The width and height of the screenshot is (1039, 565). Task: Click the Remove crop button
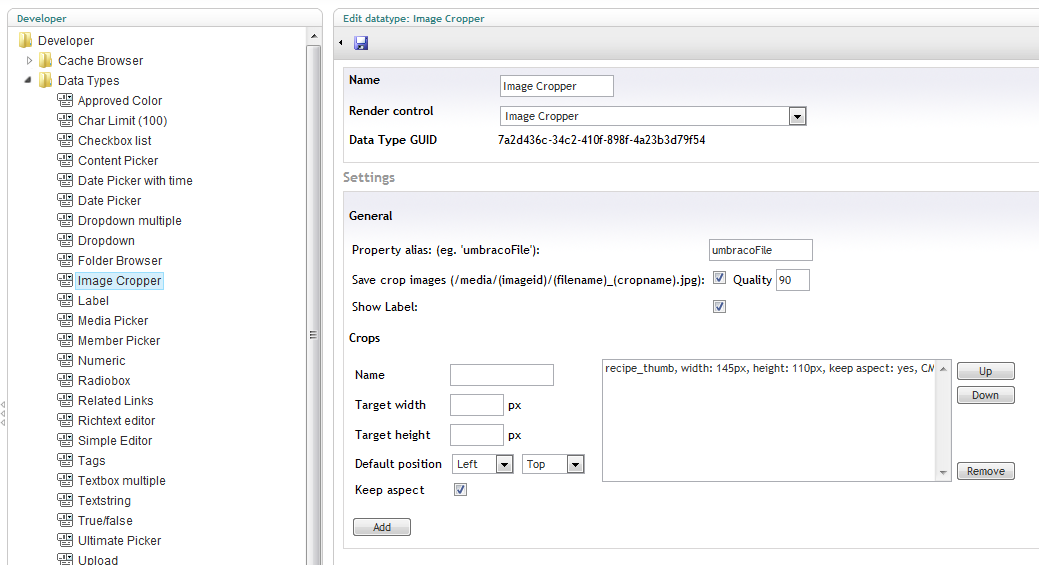(x=985, y=471)
